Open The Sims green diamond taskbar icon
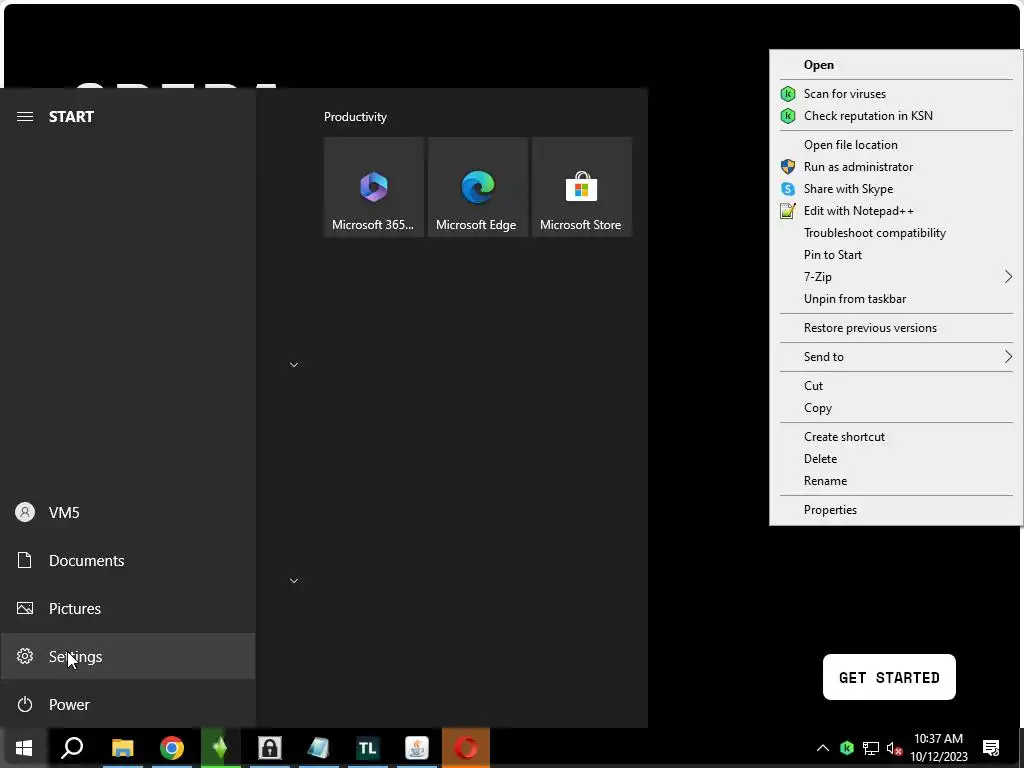 click(220, 748)
